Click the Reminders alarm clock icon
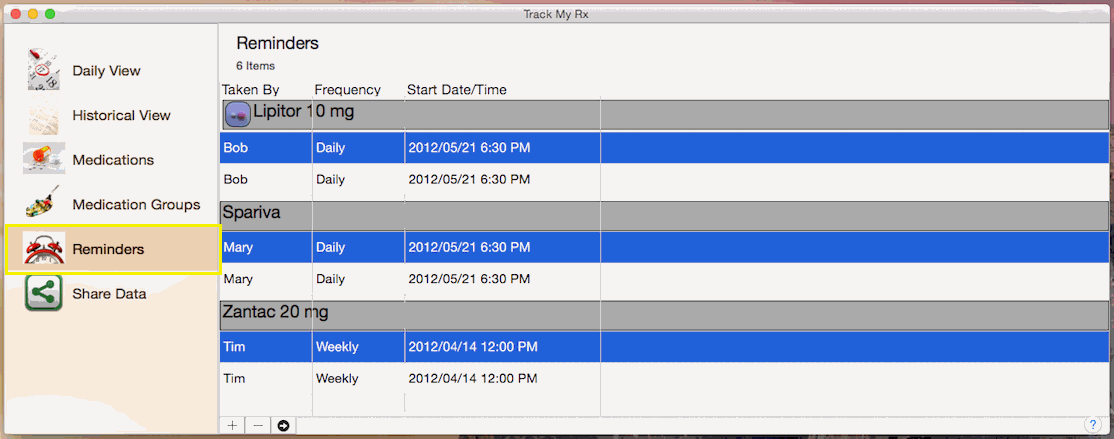The height and width of the screenshot is (439, 1114). point(44,249)
